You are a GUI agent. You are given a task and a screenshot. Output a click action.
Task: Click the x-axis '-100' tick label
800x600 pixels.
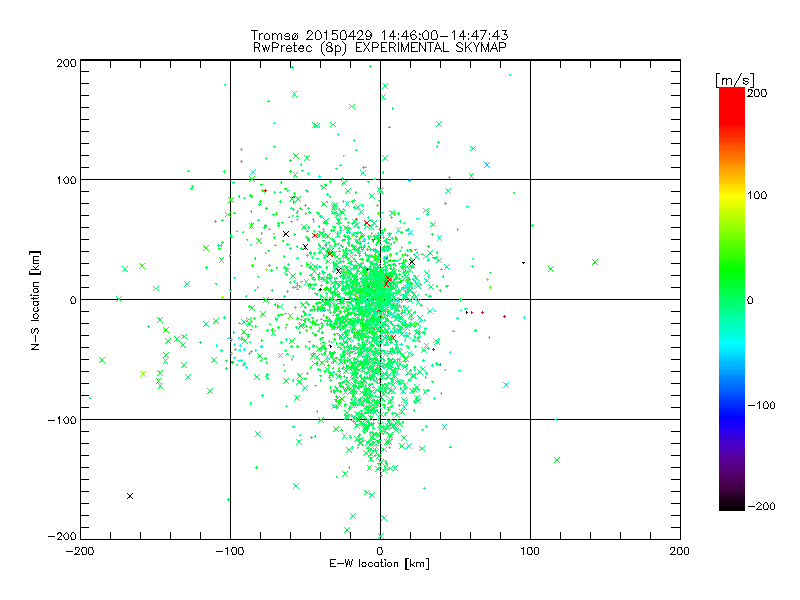[230, 551]
